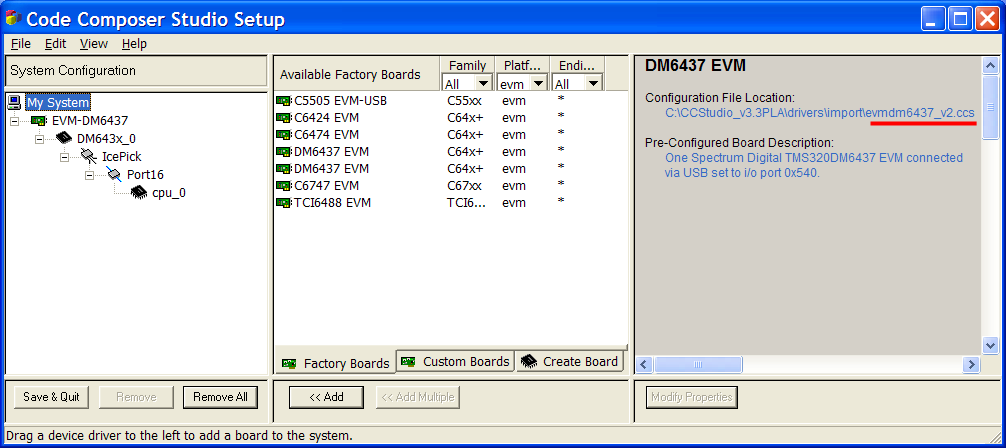This screenshot has height=448, width=1006.
Task: Click the TCI6488 EVM board icon
Action: (283, 202)
